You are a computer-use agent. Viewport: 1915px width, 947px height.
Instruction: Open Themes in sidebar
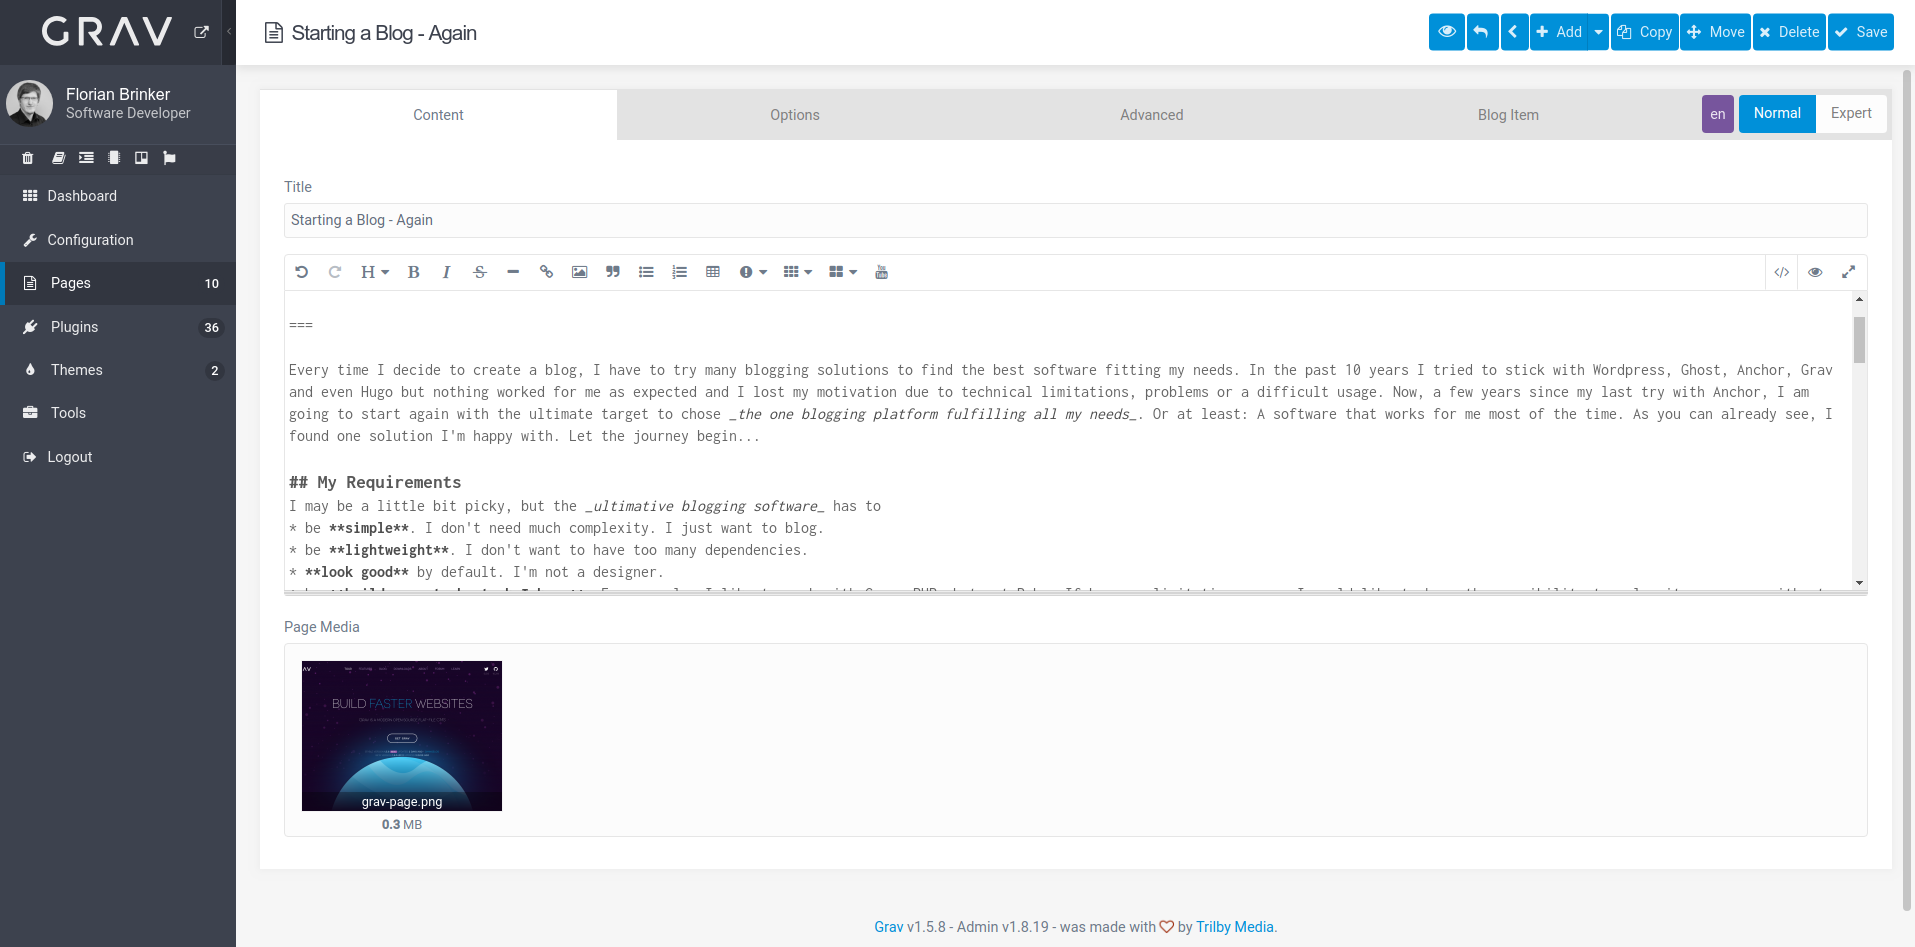[118, 370]
